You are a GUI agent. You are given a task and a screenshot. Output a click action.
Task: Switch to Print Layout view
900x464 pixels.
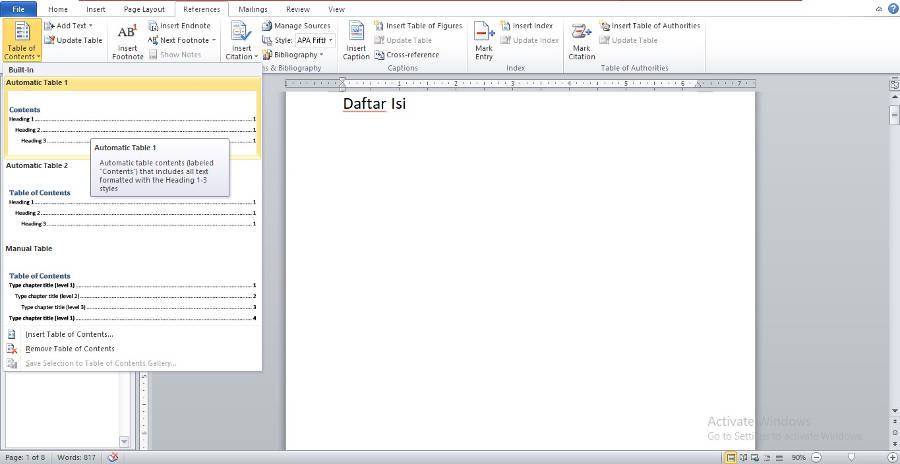[x=731, y=458]
